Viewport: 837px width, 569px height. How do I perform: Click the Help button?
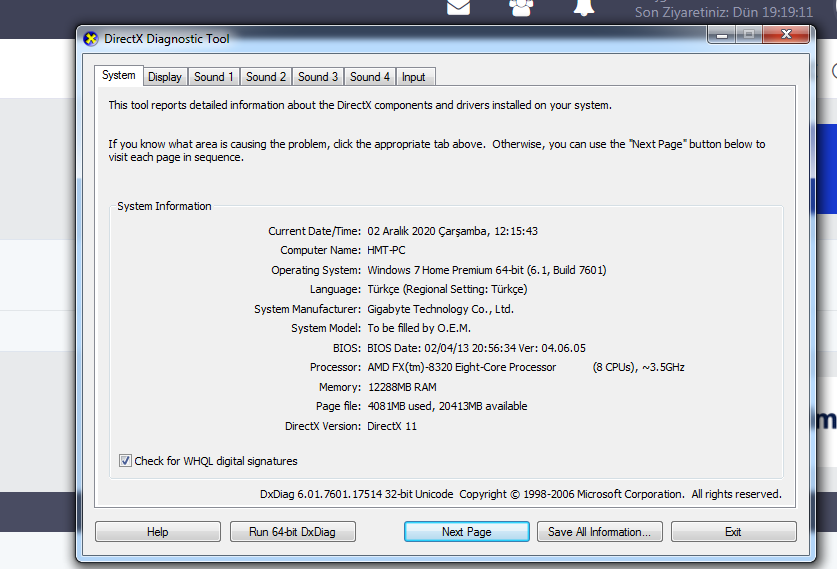point(158,532)
